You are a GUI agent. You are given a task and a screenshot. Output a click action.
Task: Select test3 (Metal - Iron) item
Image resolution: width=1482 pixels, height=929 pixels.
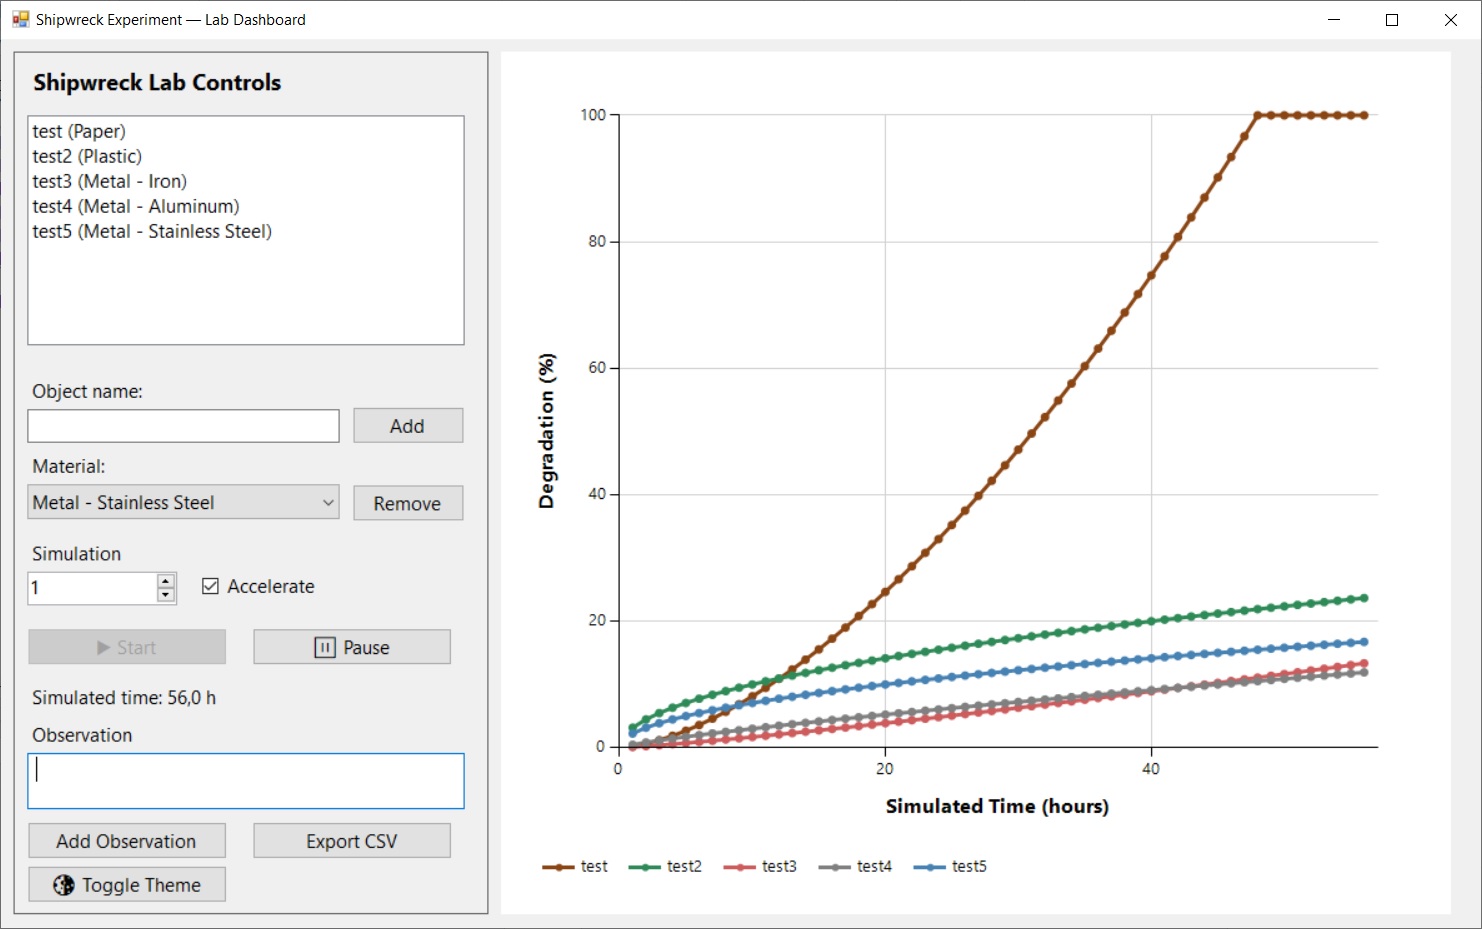pyautogui.click(x=109, y=181)
